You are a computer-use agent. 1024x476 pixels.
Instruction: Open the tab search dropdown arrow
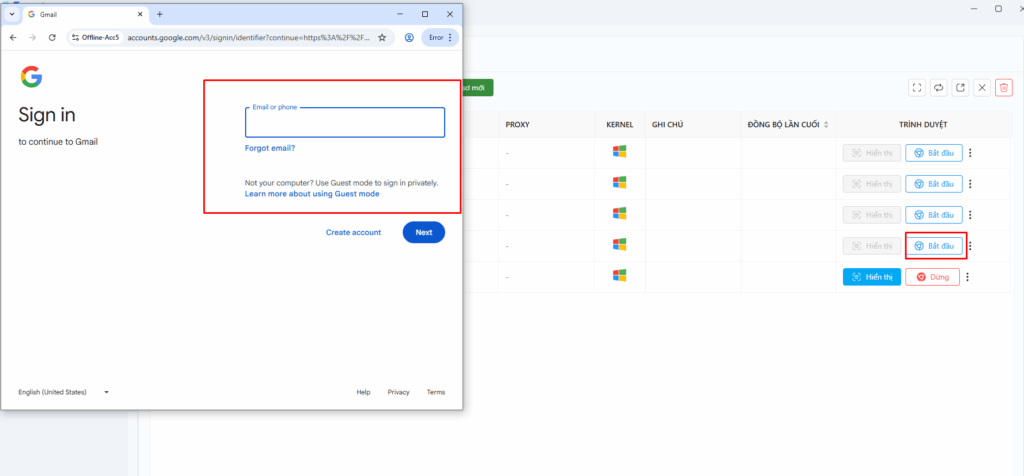coord(11,14)
